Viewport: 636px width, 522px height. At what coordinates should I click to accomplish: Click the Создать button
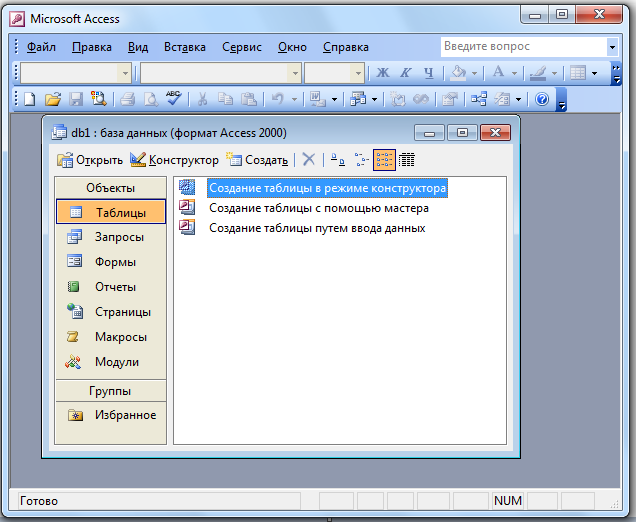pos(257,160)
